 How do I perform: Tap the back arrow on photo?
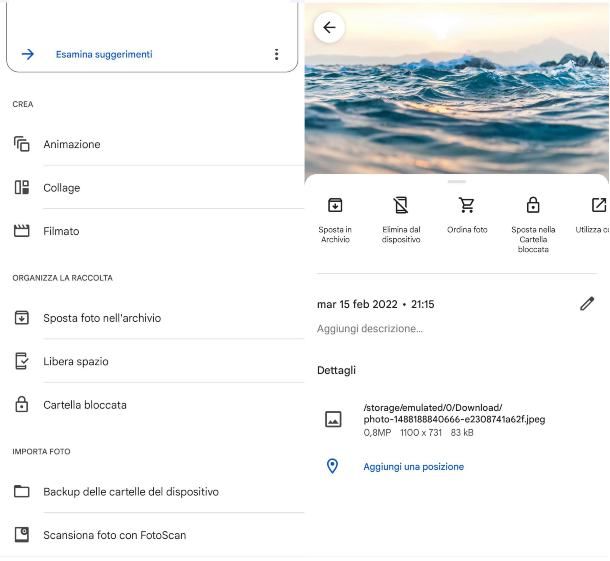tap(329, 28)
